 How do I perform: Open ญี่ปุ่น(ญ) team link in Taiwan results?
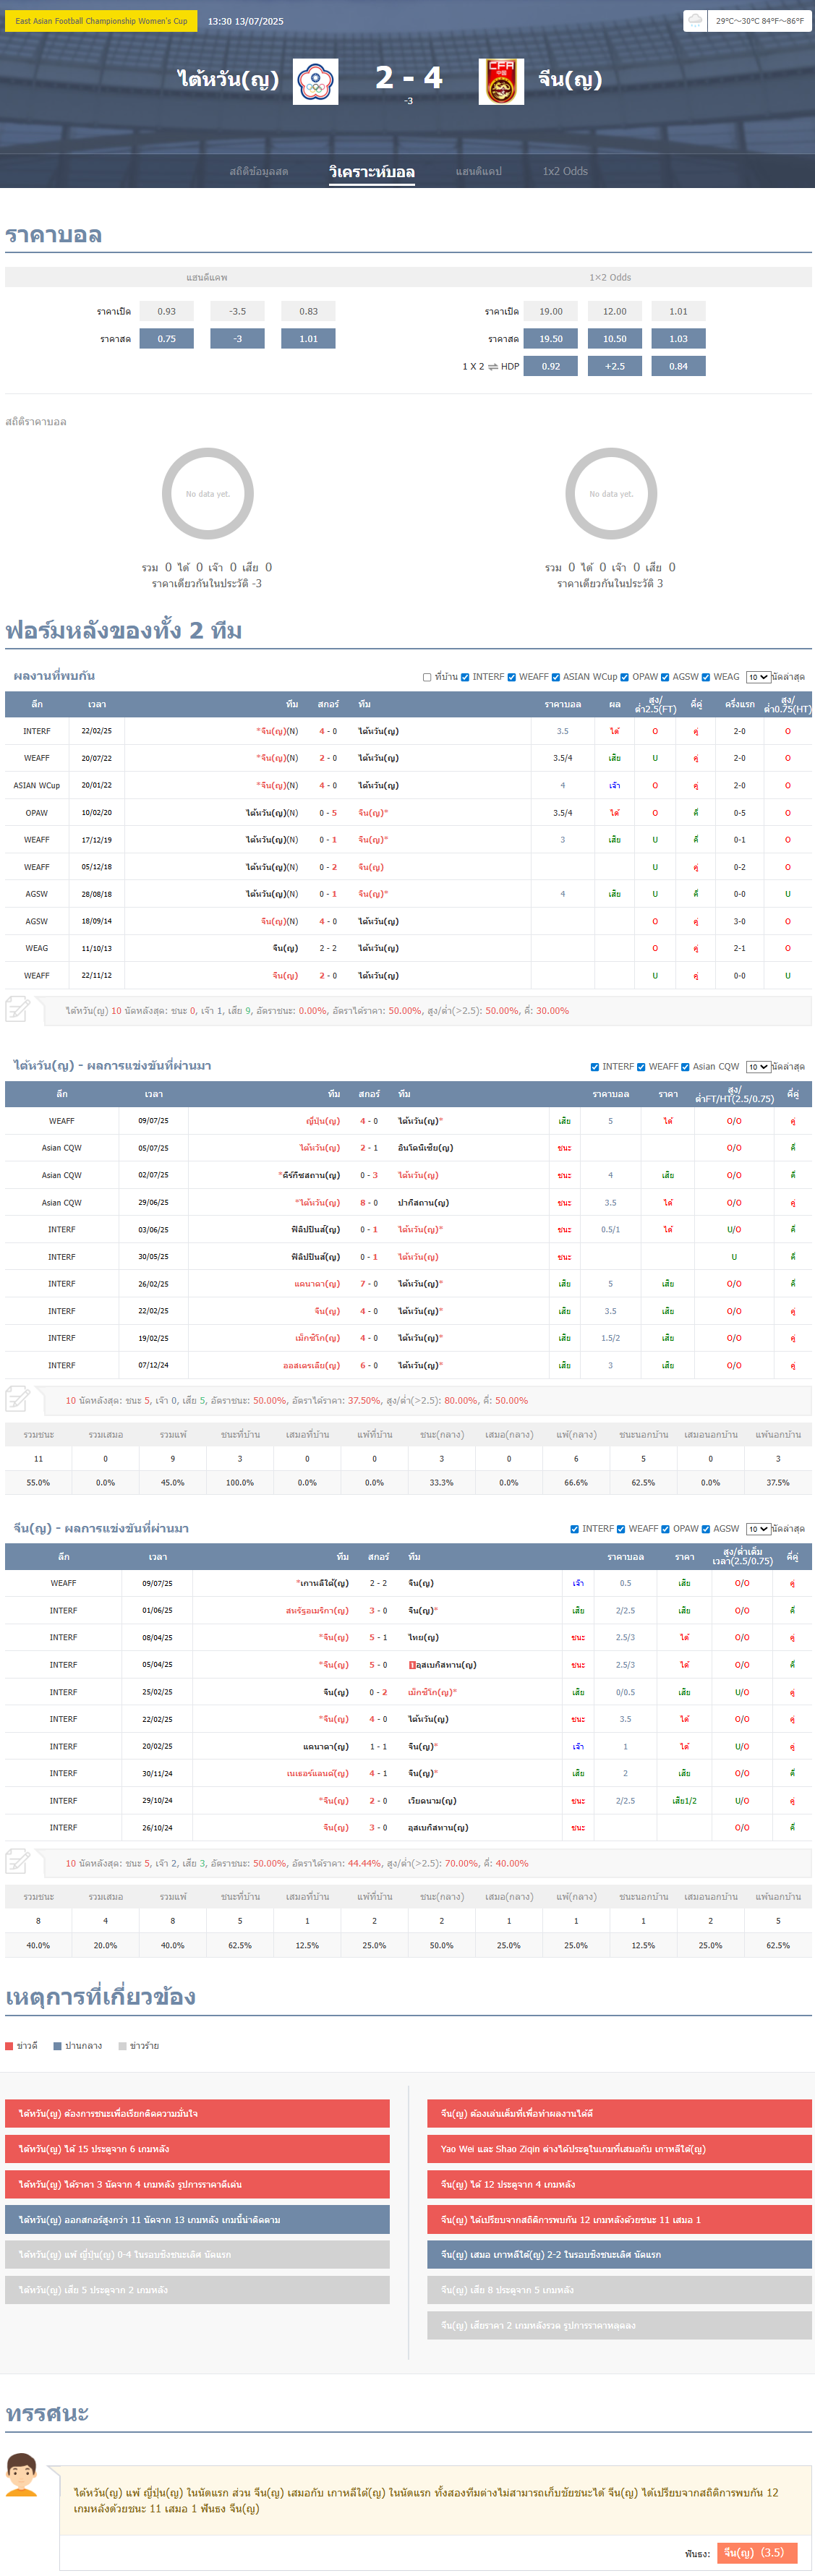pos(323,1121)
